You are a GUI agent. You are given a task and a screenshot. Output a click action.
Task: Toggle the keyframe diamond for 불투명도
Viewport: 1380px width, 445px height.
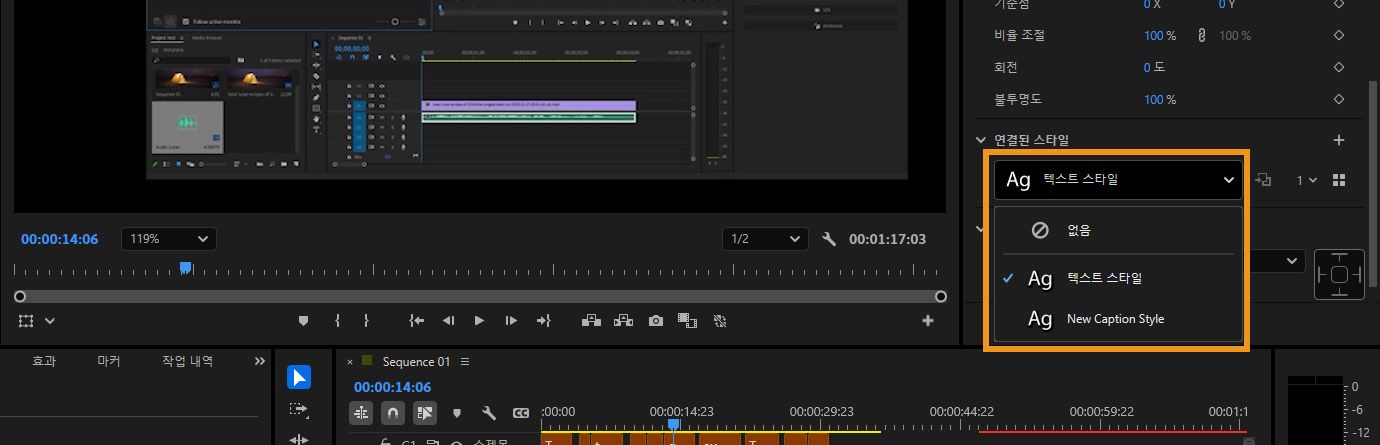point(1339,99)
